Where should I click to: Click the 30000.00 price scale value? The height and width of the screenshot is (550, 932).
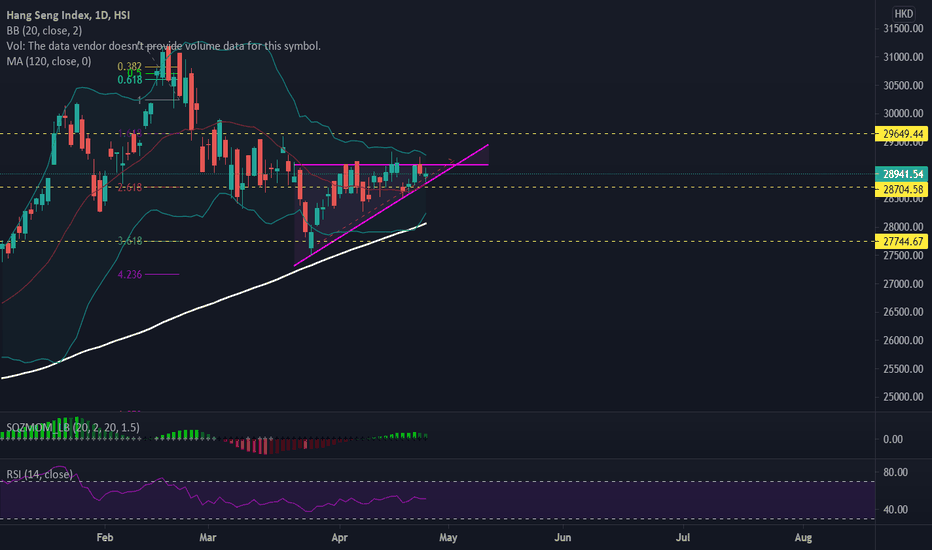pyautogui.click(x=903, y=114)
